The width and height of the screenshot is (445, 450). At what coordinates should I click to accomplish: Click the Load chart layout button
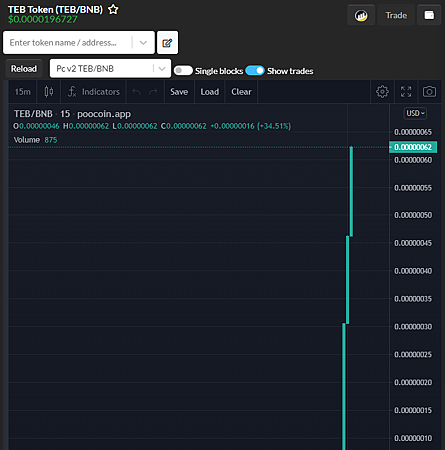click(210, 92)
